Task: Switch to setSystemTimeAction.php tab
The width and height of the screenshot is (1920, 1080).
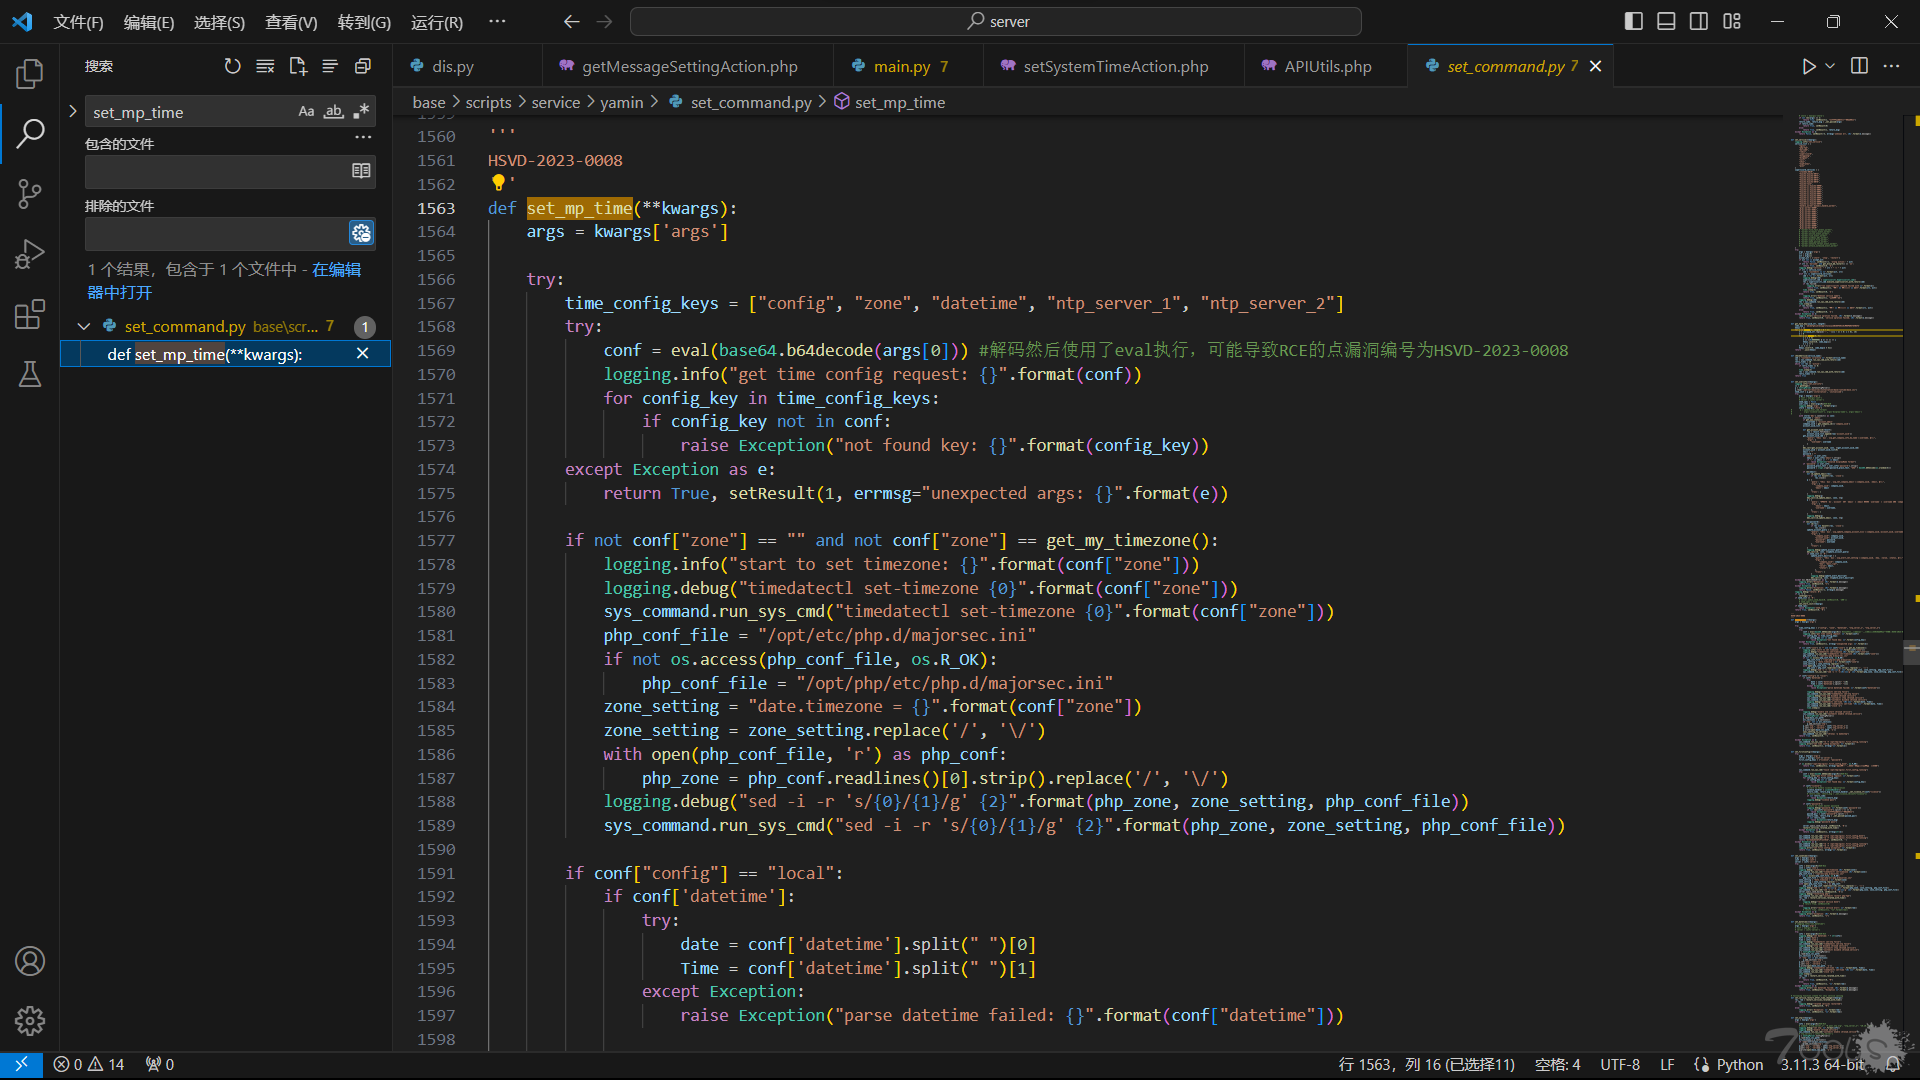Action: [x=1115, y=66]
